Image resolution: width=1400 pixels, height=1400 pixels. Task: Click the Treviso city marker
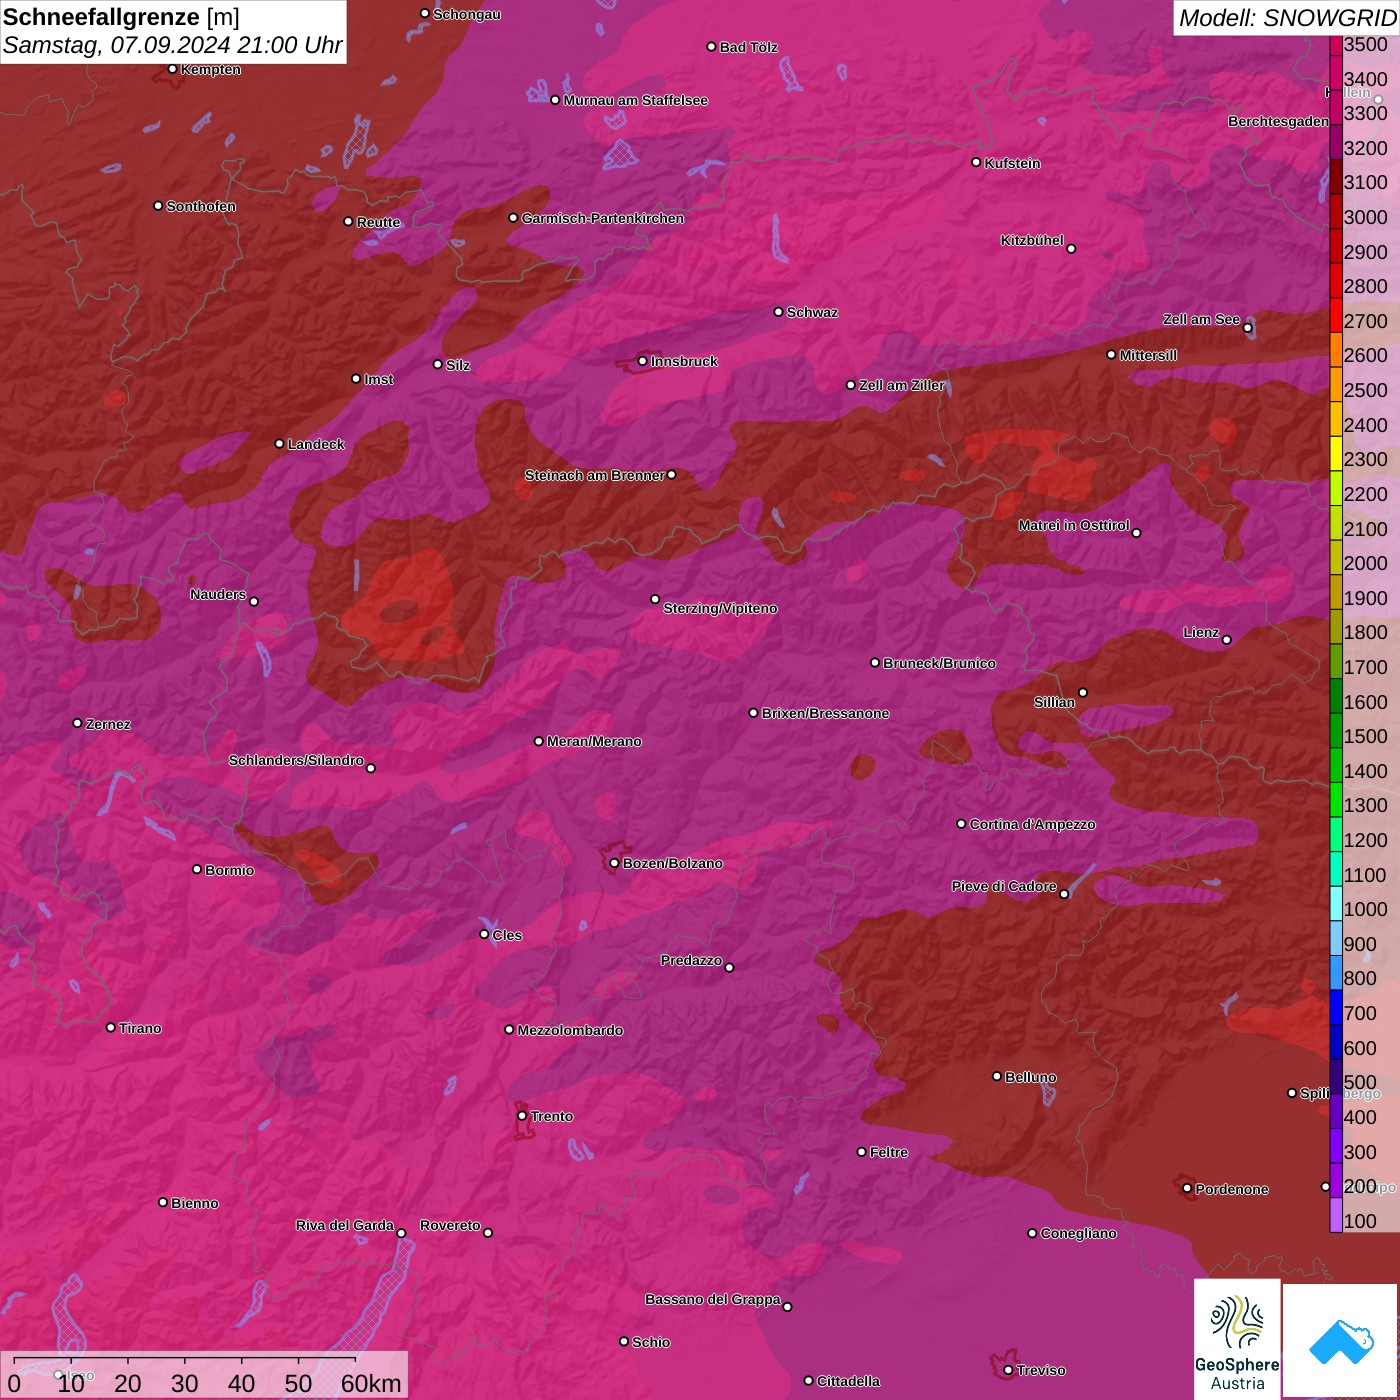pyautogui.click(x=1008, y=1370)
